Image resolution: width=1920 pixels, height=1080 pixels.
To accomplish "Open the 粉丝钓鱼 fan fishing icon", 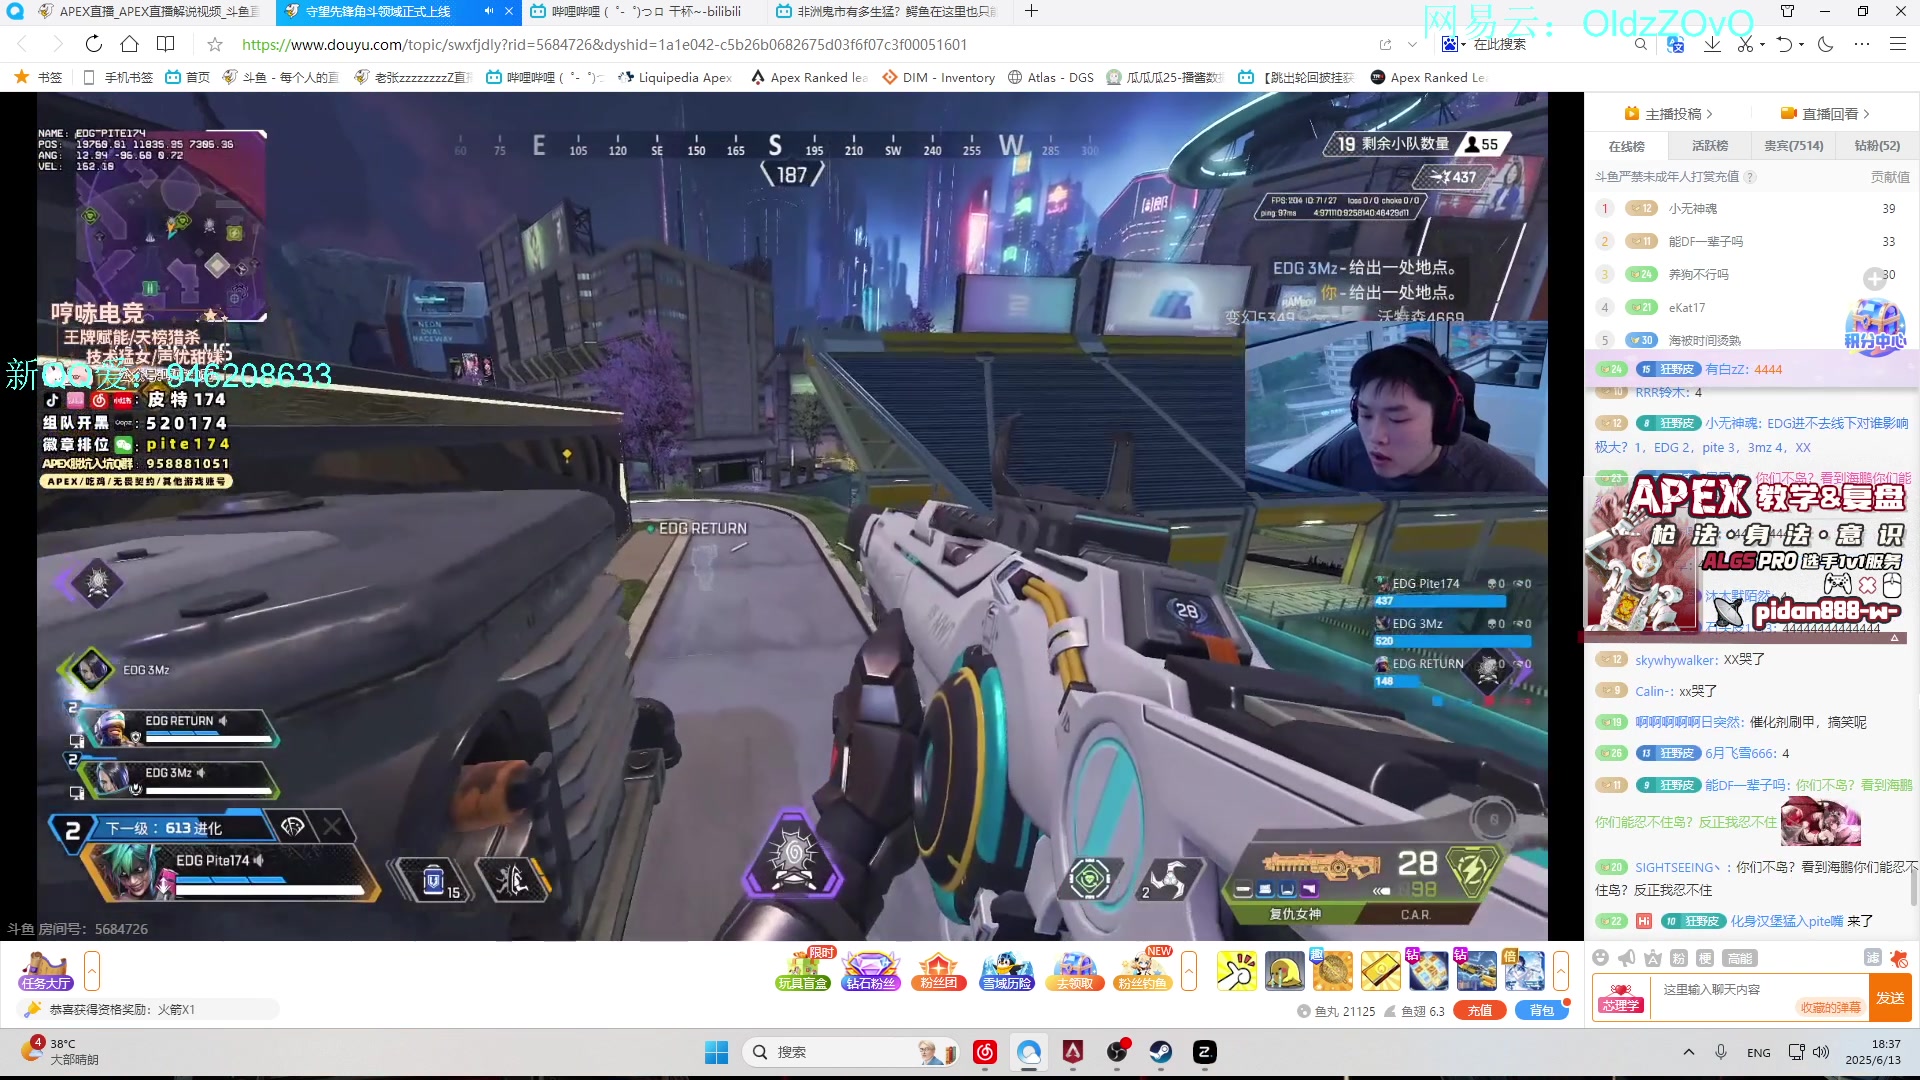I will pyautogui.click(x=1142, y=970).
